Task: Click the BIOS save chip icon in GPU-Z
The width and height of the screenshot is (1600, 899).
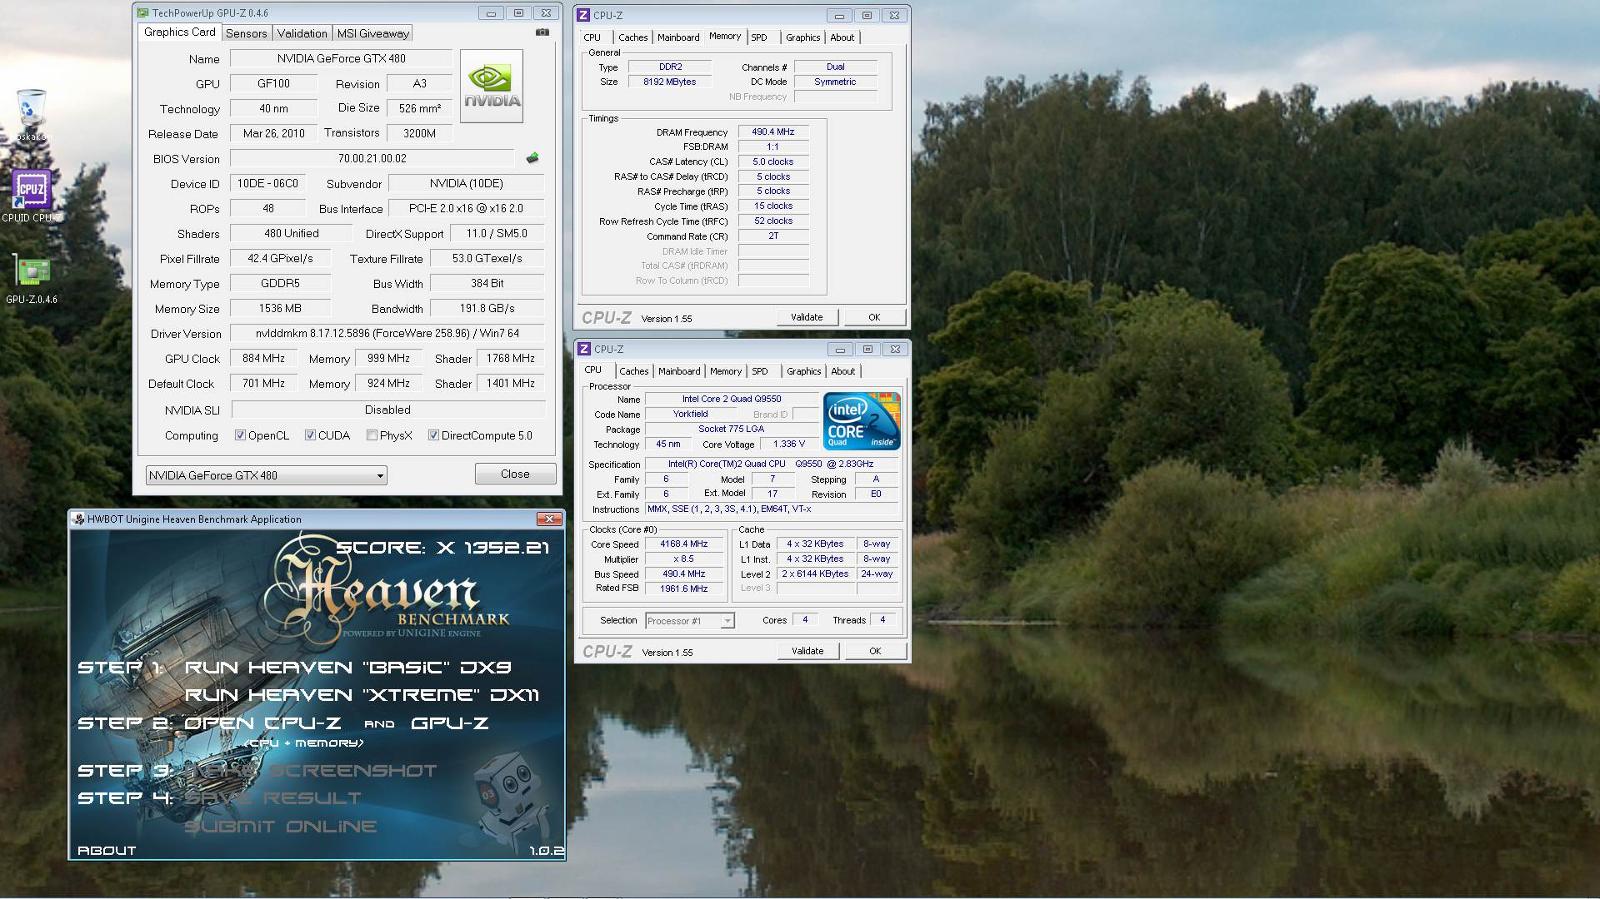Action: coord(532,158)
